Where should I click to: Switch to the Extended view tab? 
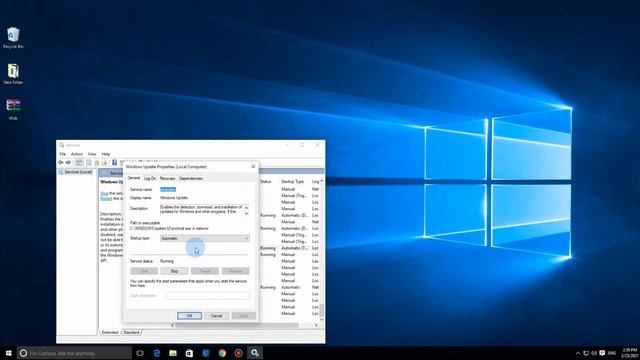pos(110,332)
